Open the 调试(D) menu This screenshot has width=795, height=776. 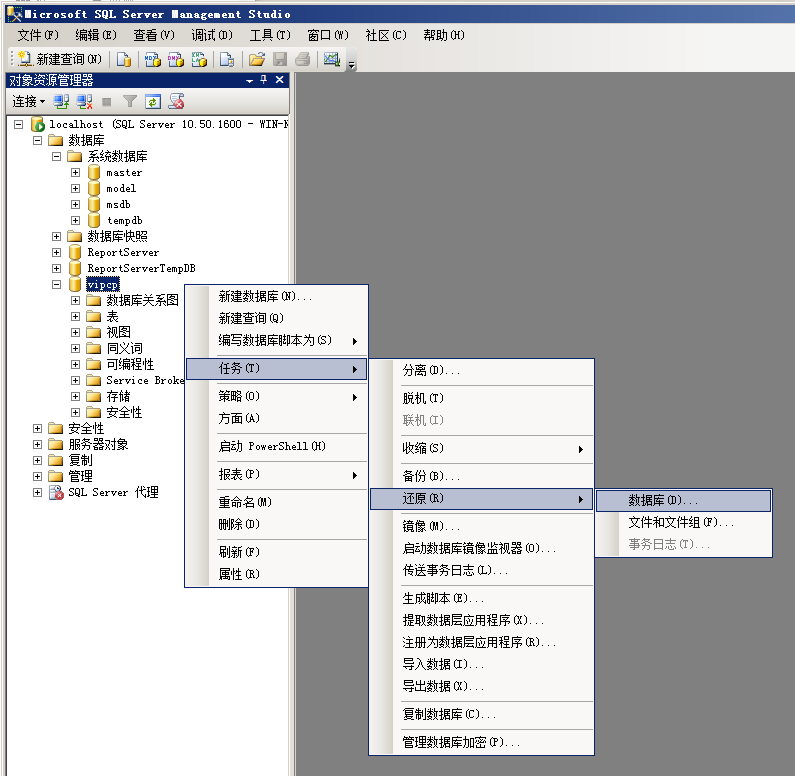[x=212, y=35]
